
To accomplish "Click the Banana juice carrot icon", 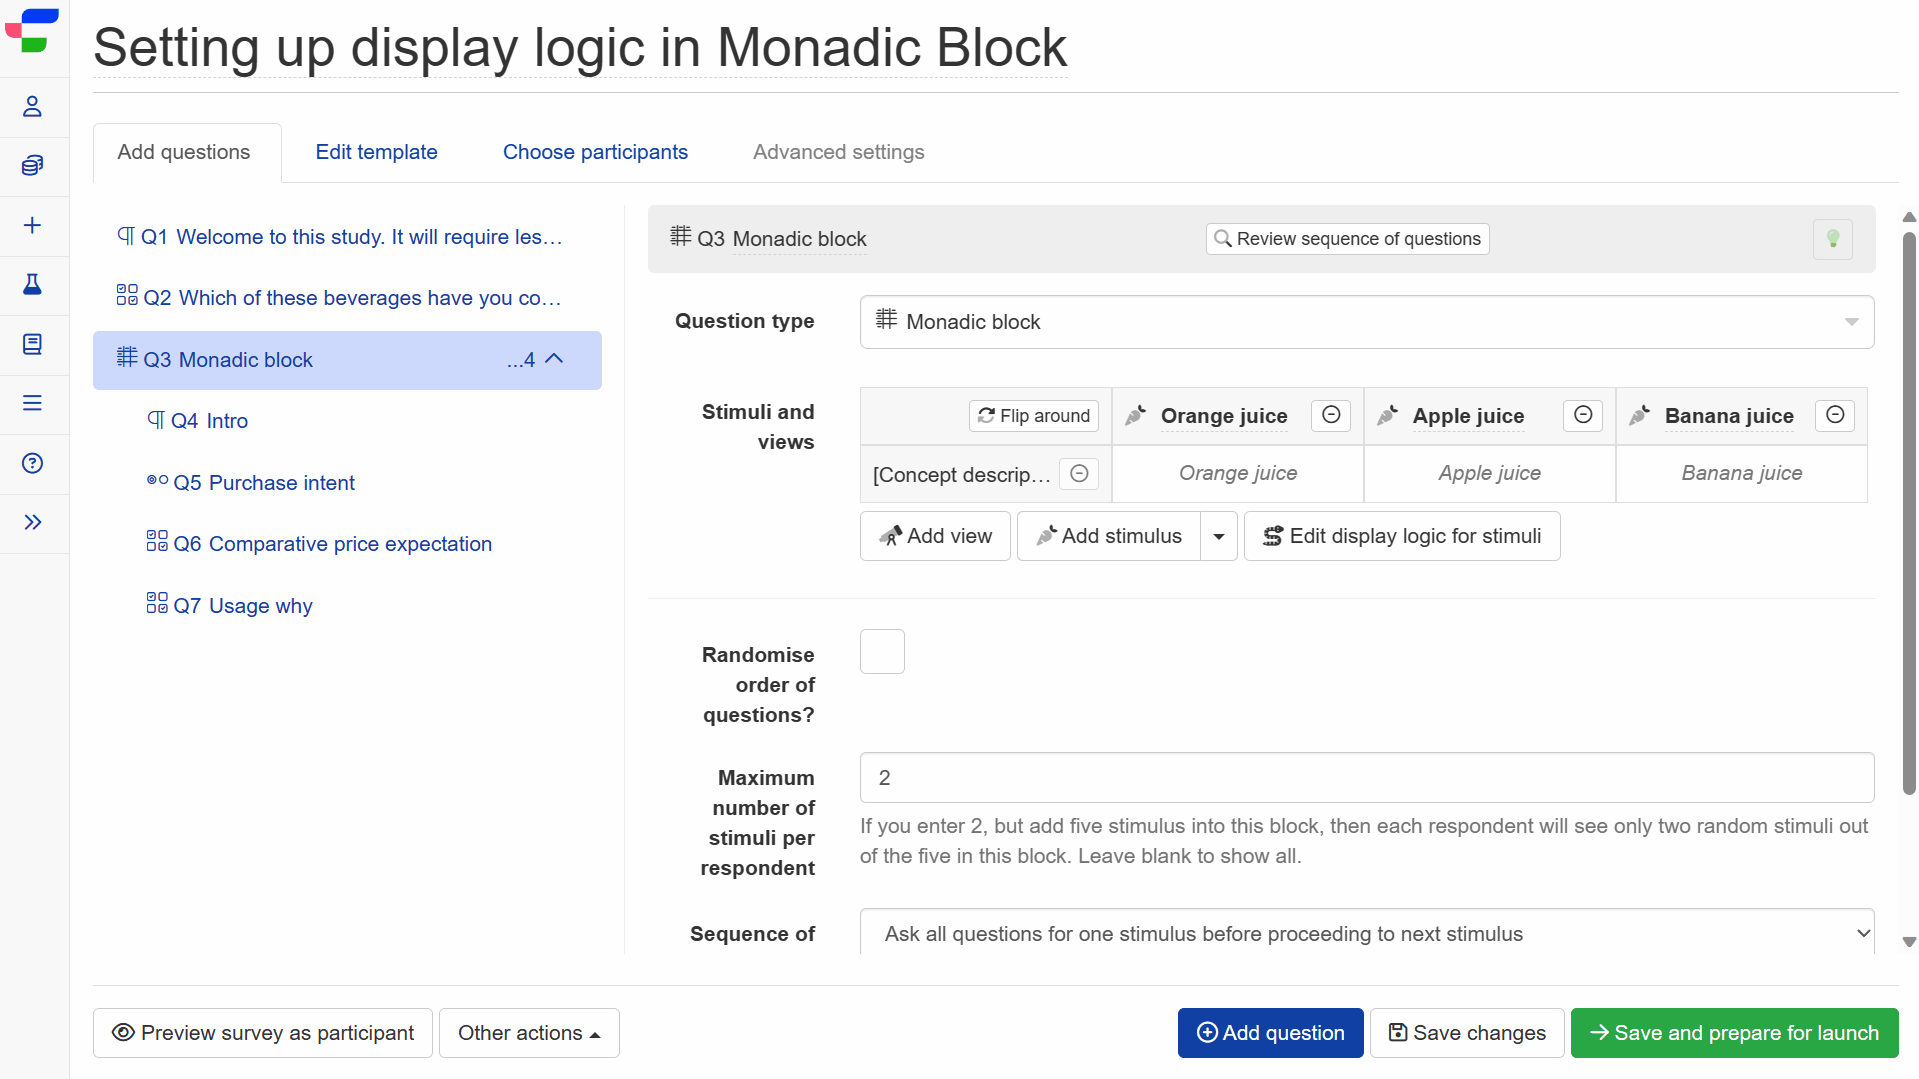I will click(1639, 415).
